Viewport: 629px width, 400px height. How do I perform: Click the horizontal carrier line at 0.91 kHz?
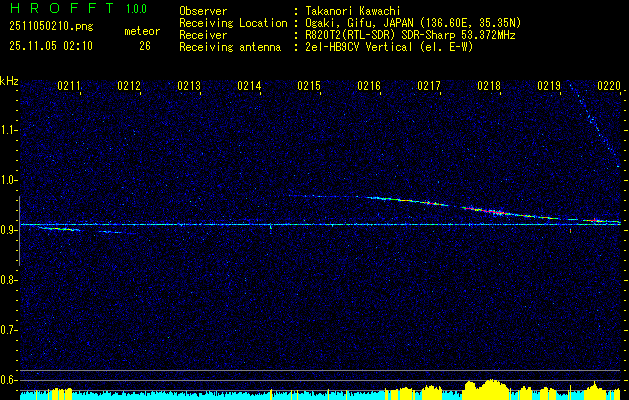click(x=320, y=225)
